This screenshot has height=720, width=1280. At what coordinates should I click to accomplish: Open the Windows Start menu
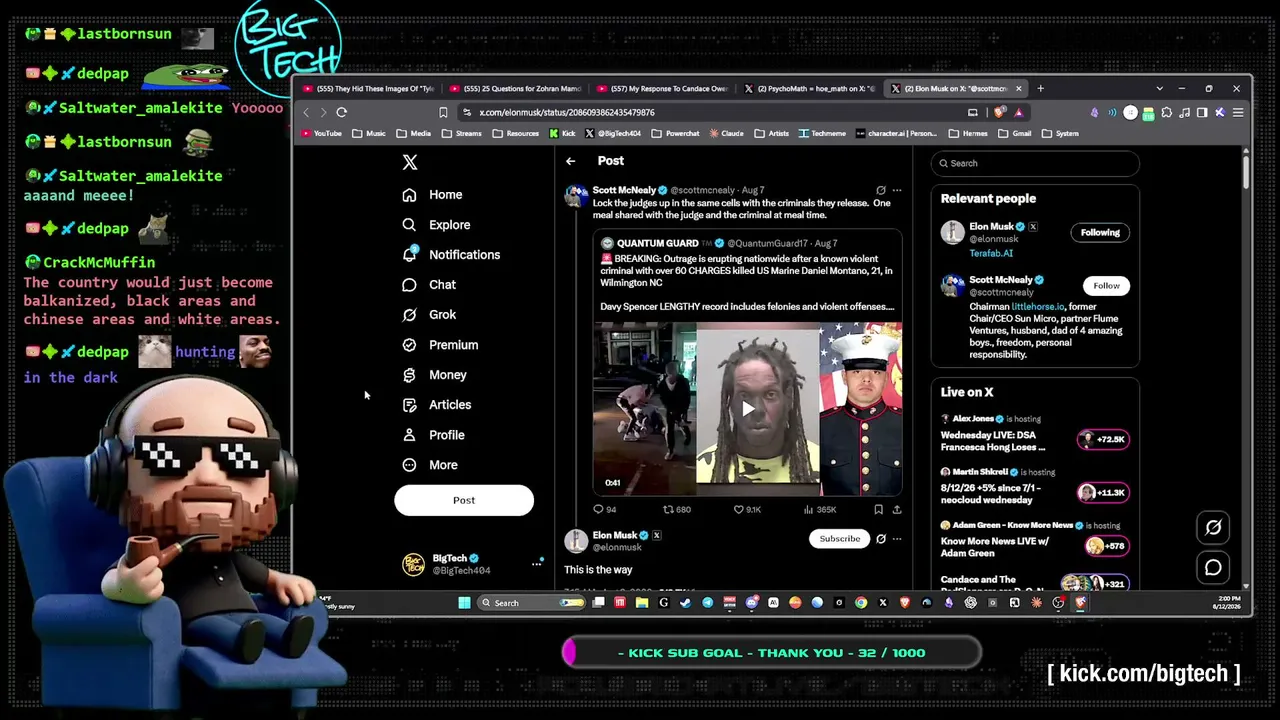[x=464, y=603]
